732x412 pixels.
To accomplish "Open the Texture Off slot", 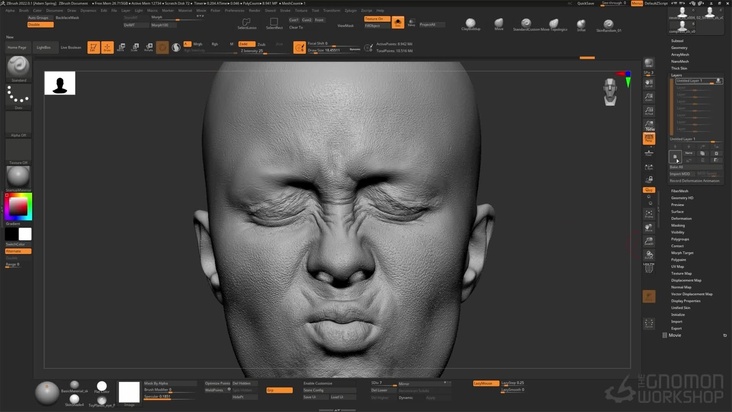I will [x=18, y=150].
